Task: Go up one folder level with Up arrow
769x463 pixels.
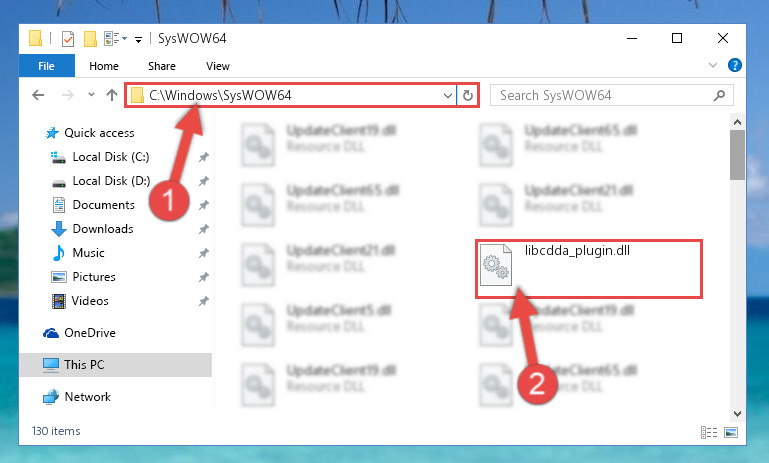Action: pyautogui.click(x=112, y=95)
